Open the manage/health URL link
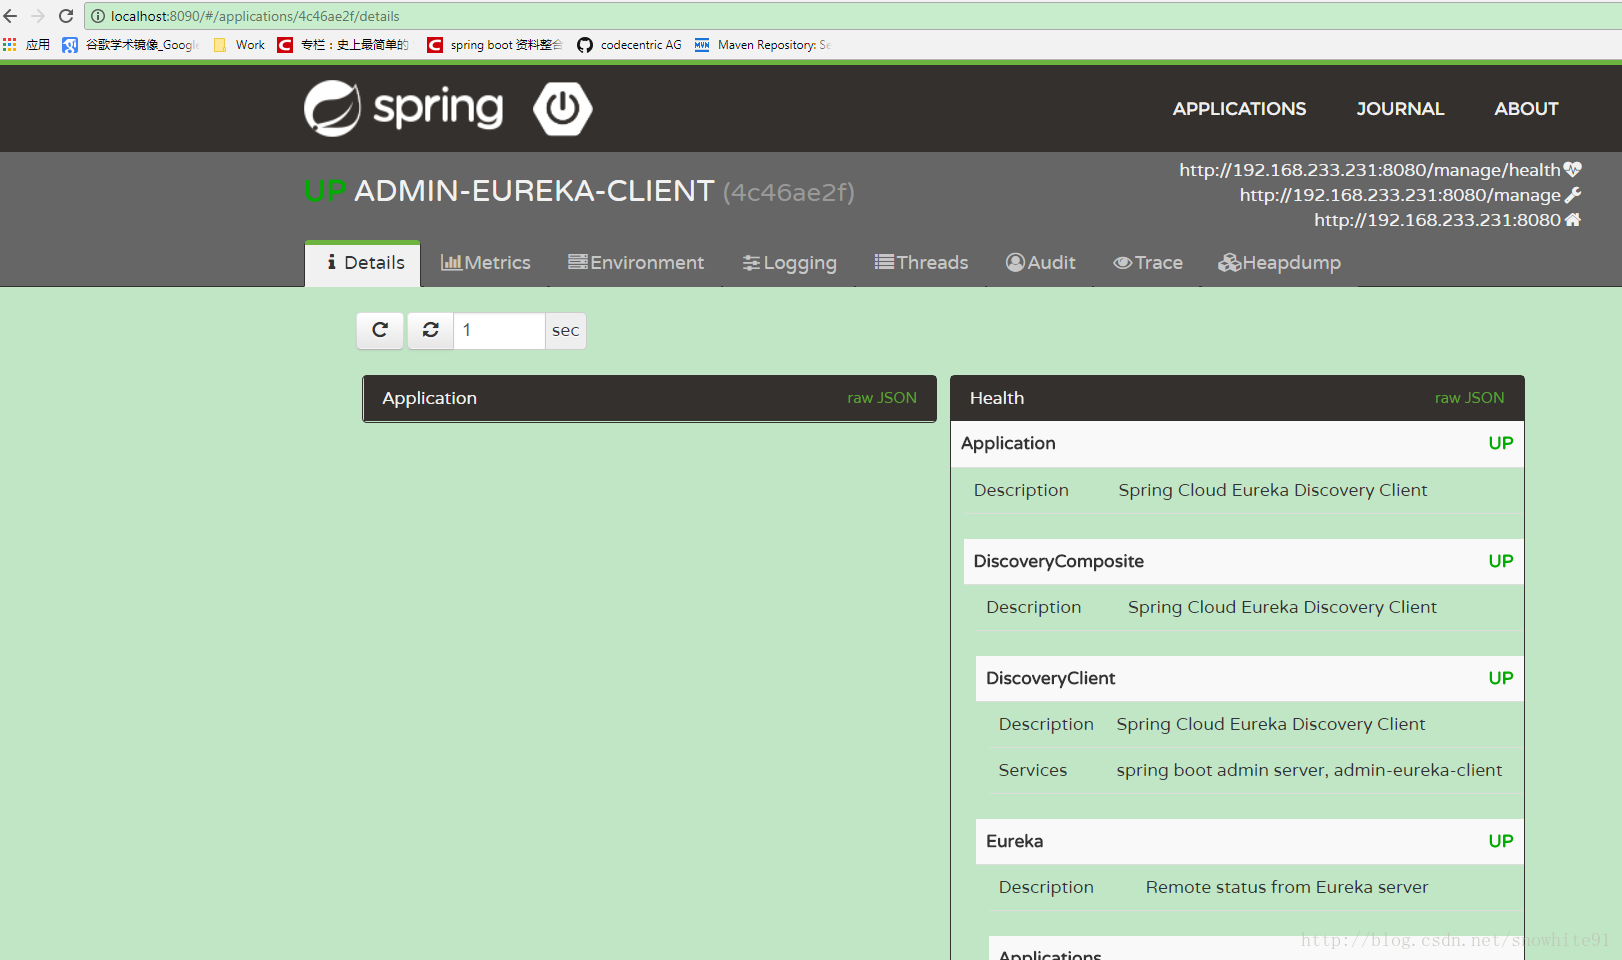 coord(1369,170)
